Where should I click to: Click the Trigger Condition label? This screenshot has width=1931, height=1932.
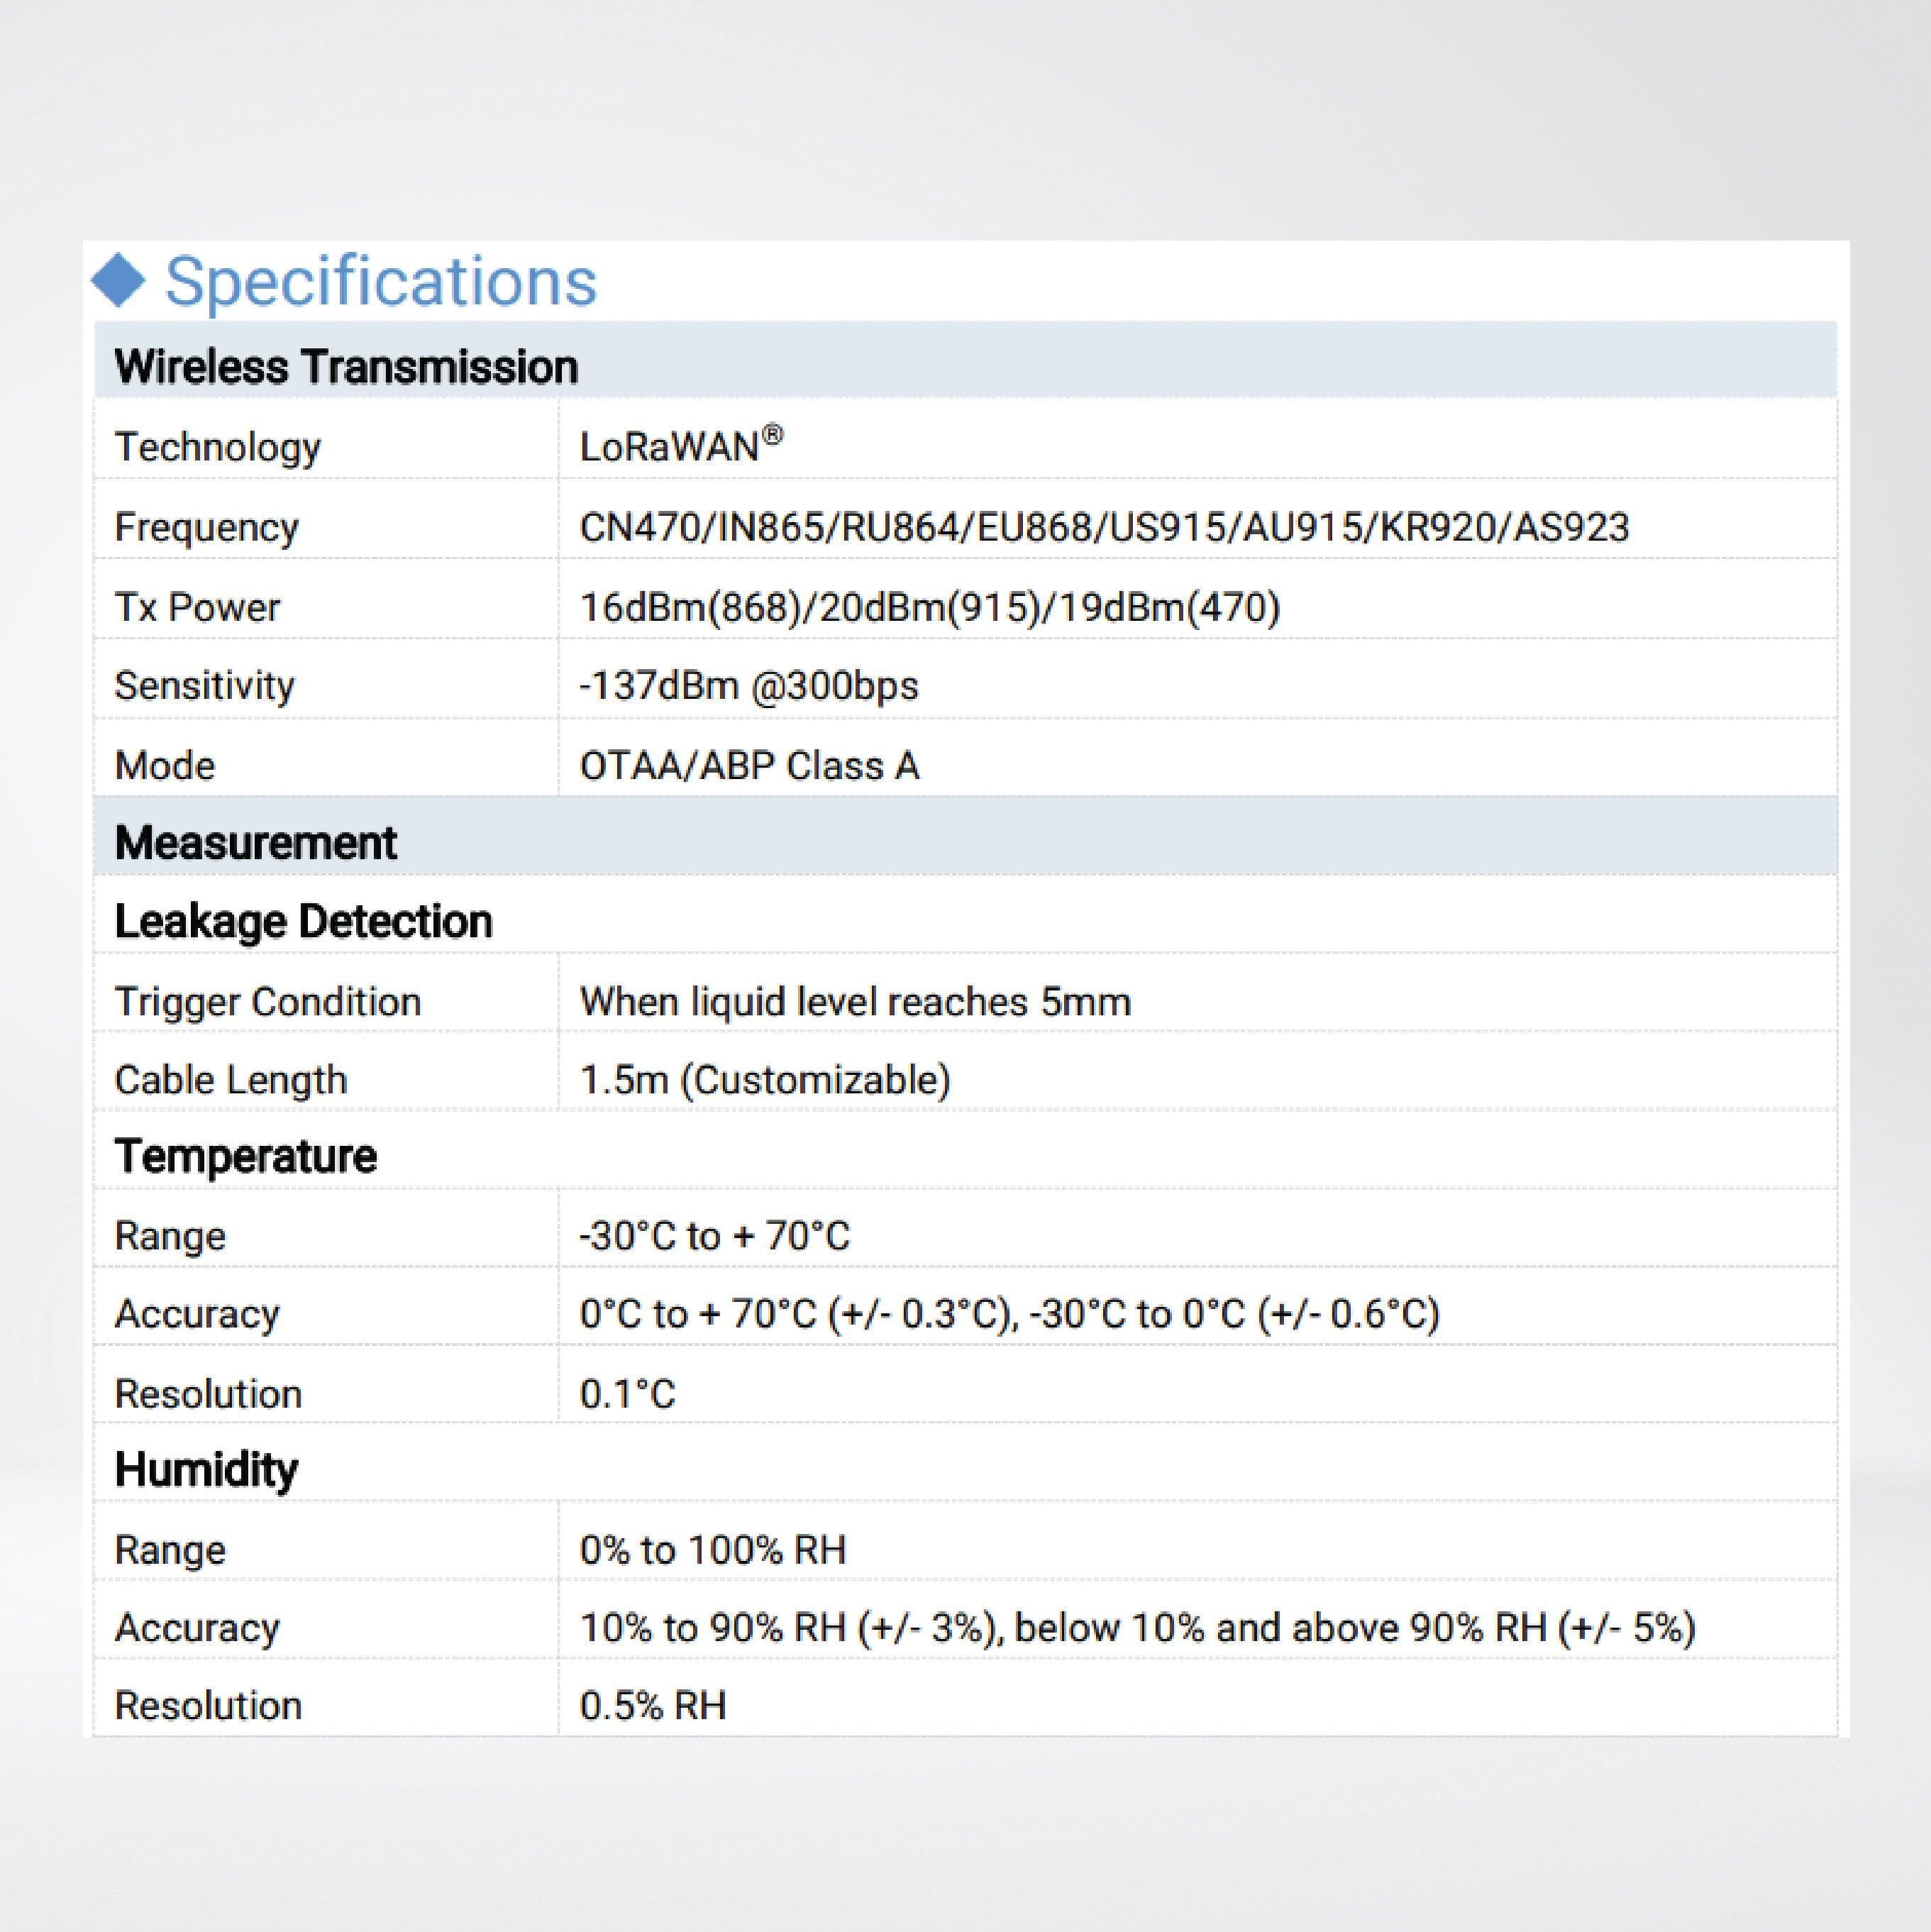[267, 1001]
